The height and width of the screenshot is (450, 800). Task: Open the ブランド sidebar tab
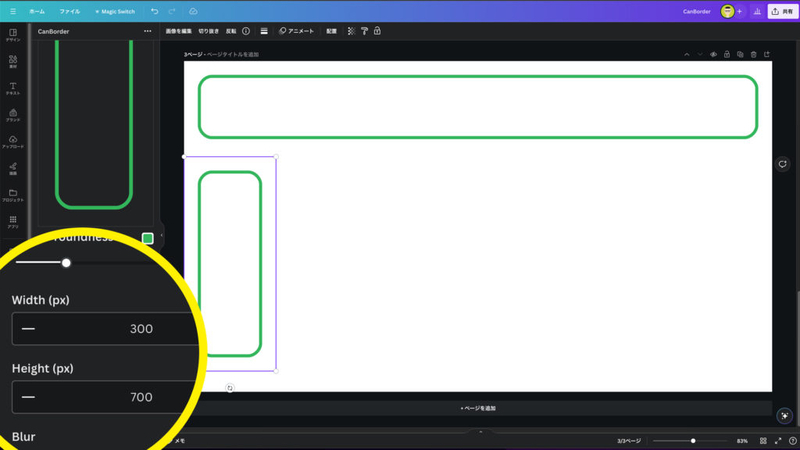pyautogui.click(x=13, y=115)
